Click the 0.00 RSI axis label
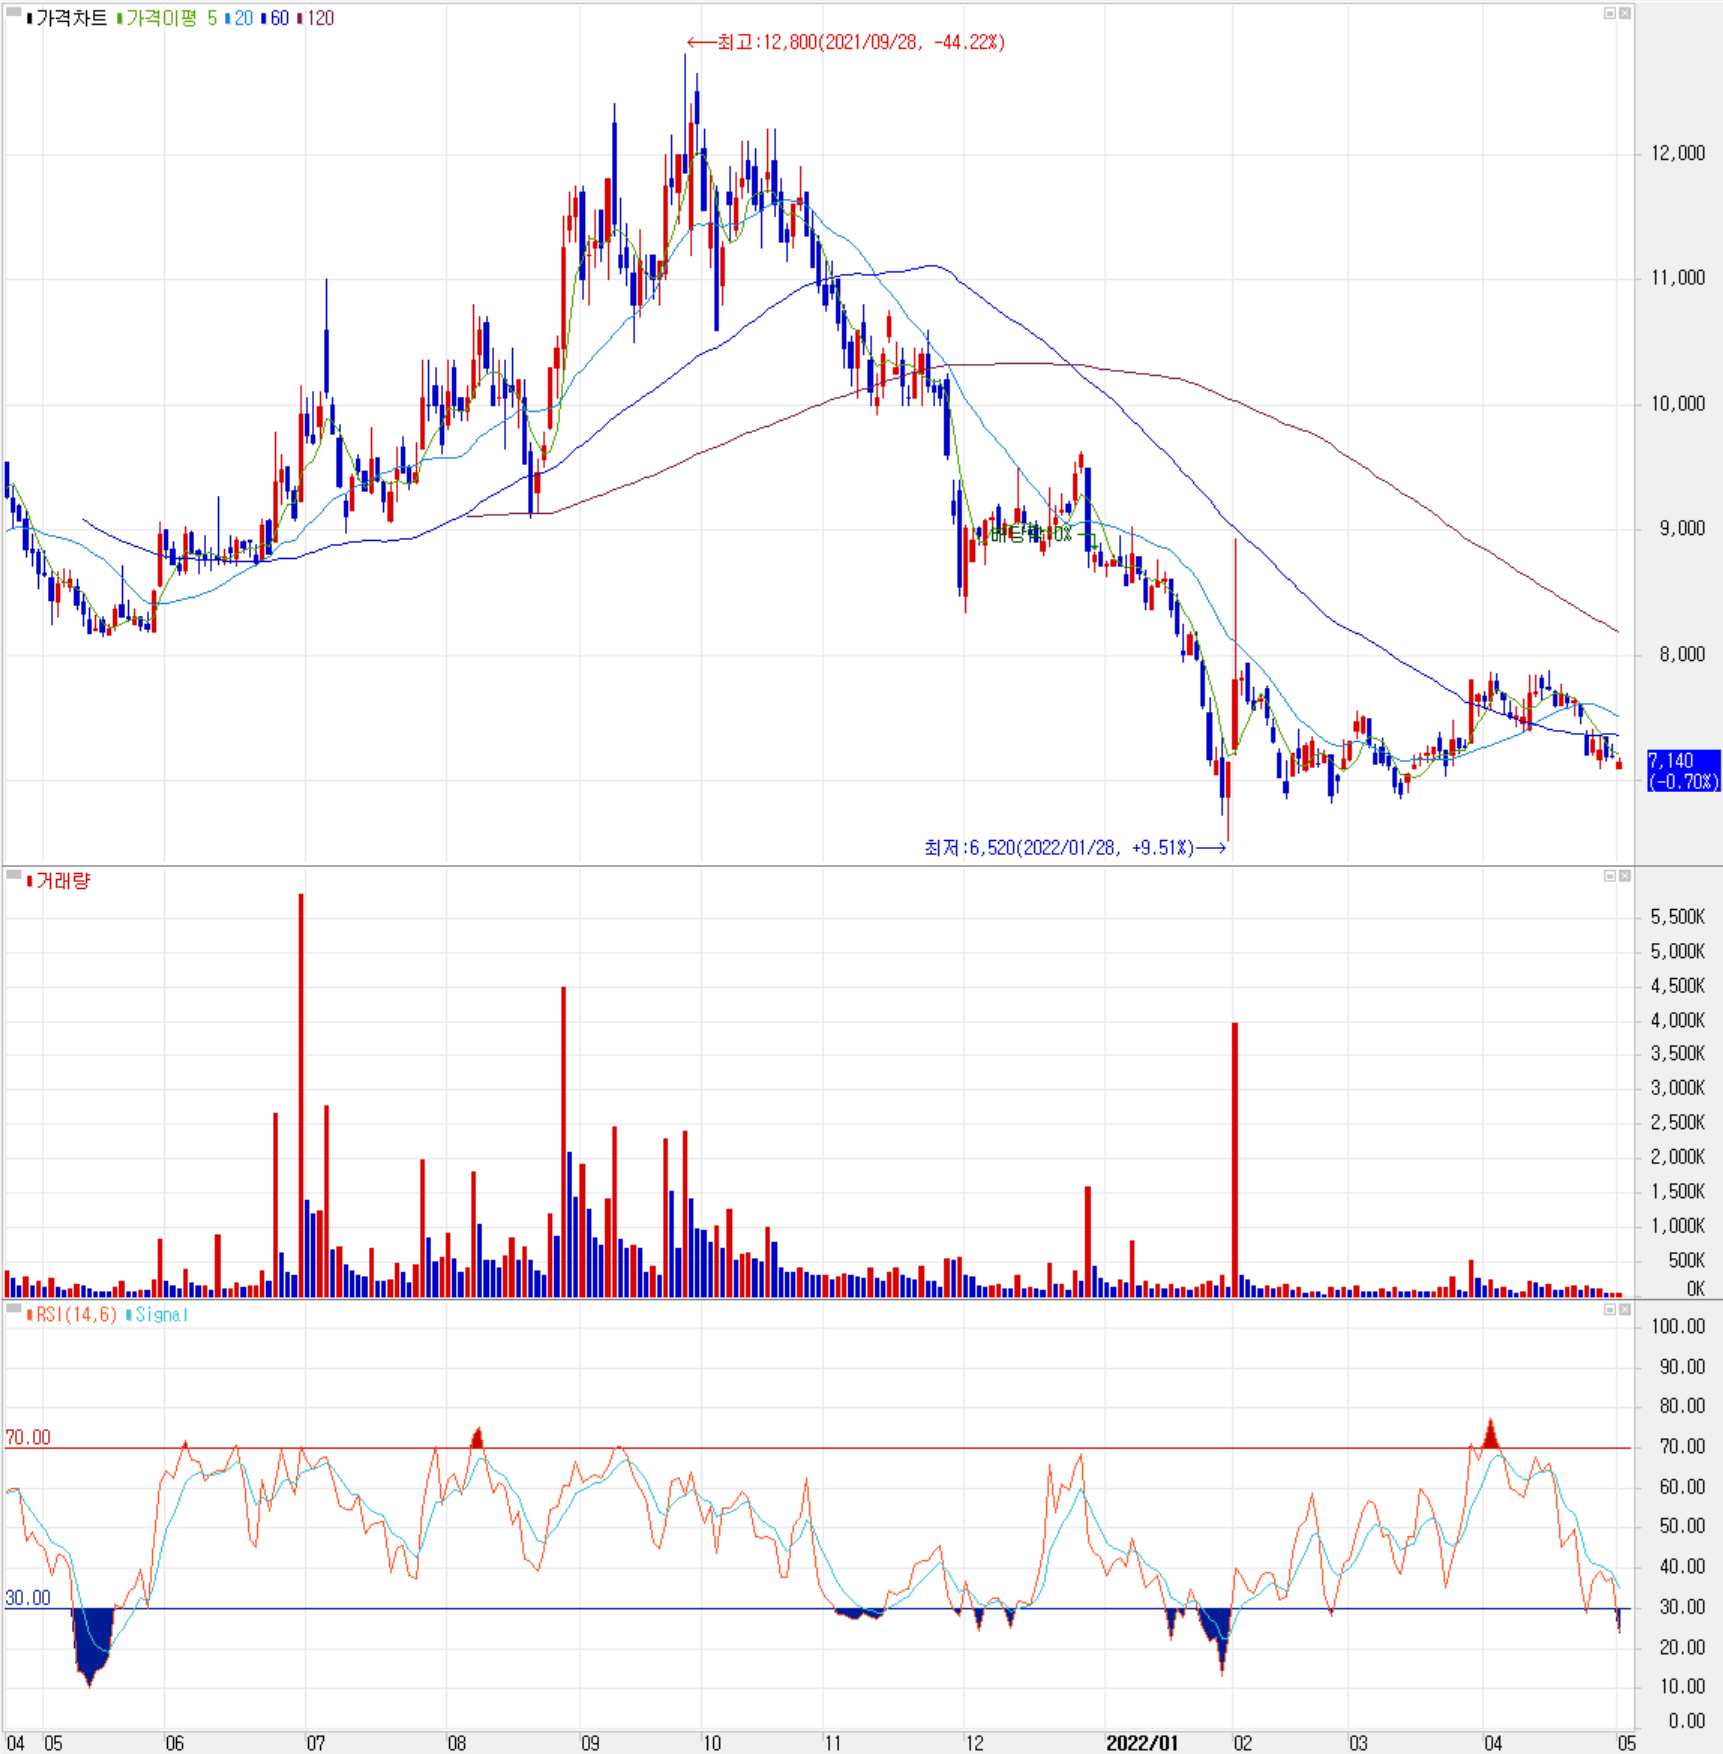The height and width of the screenshot is (1754, 1723). click(x=1687, y=1721)
